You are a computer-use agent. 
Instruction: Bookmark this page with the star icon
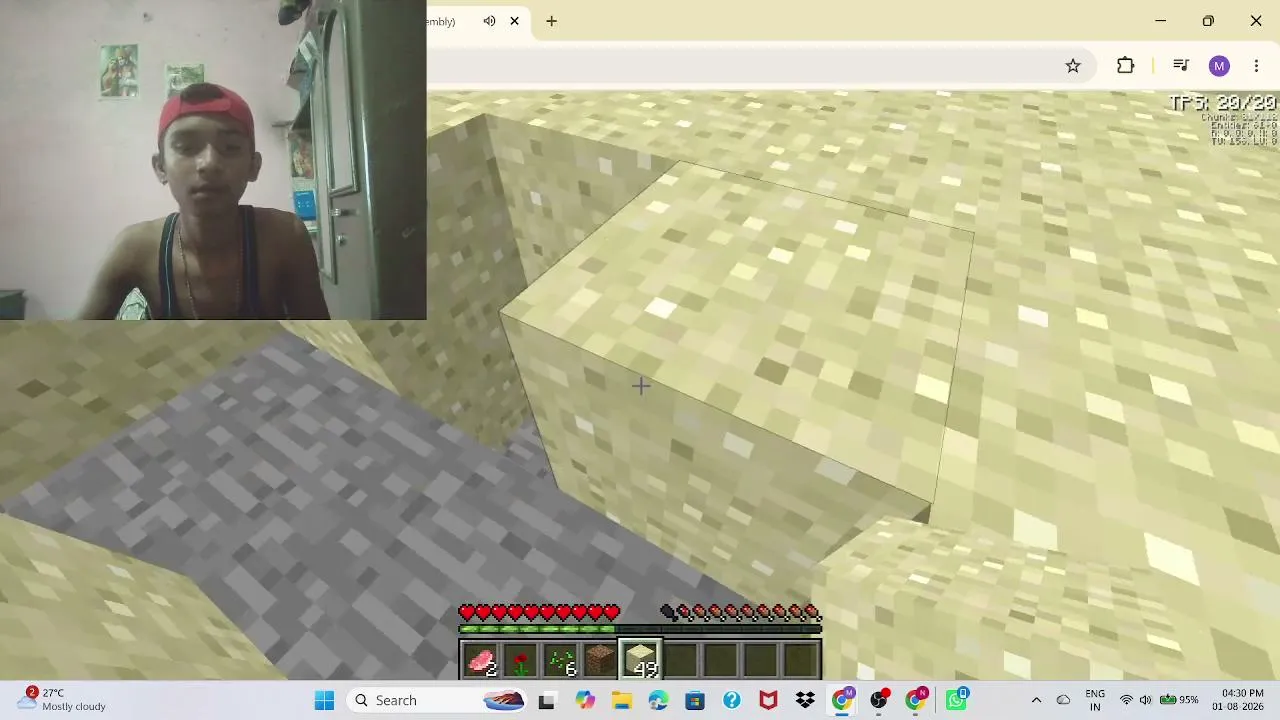1073,66
